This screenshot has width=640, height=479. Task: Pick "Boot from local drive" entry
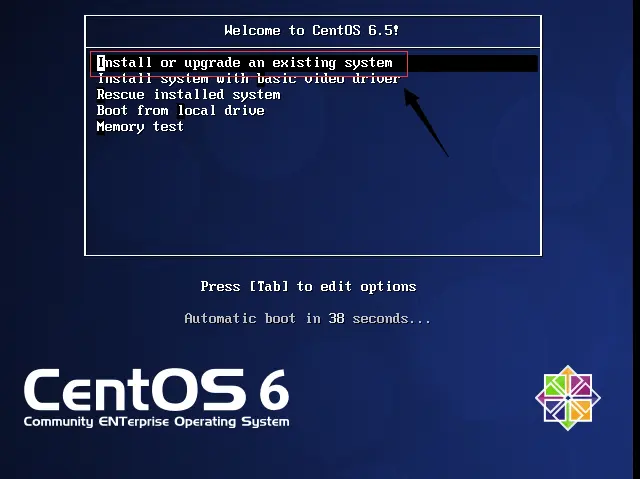tap(180, 111)
